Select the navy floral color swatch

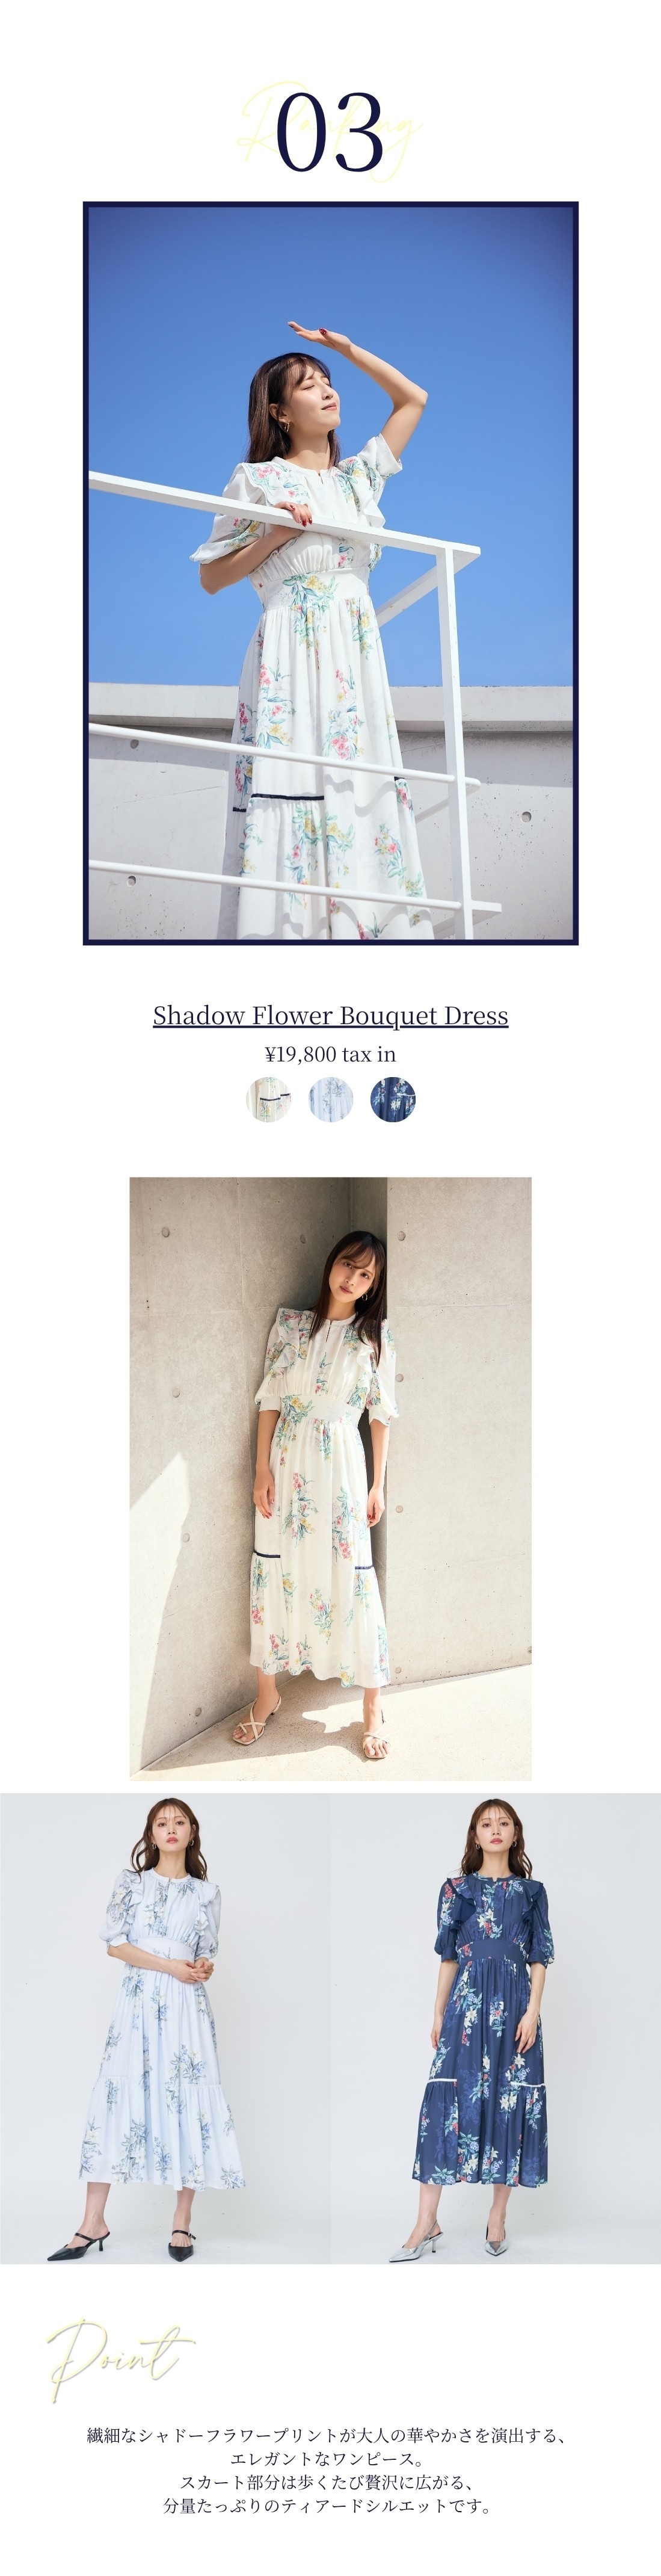coord(392,1099)
